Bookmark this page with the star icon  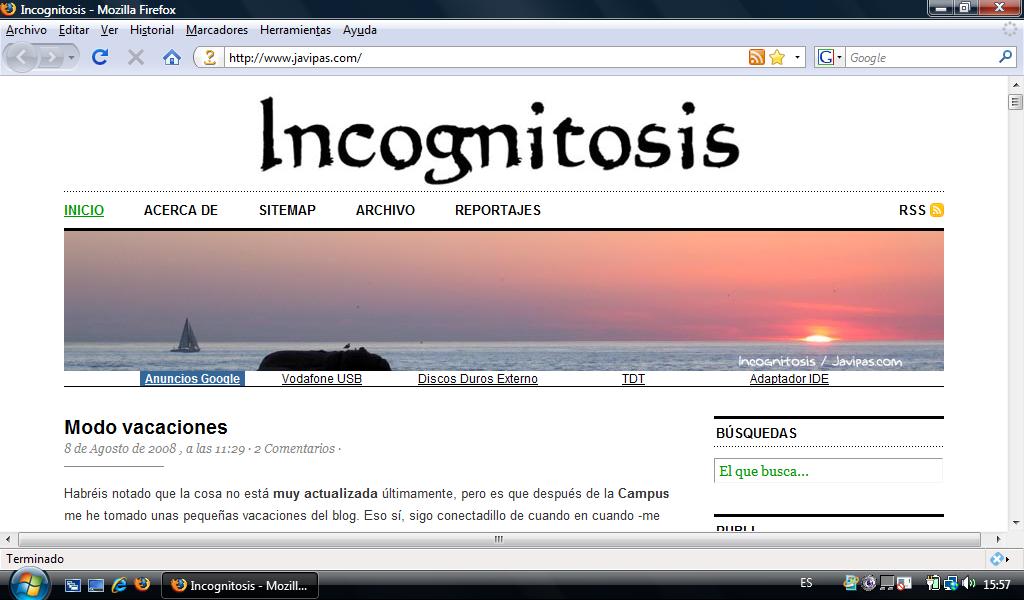(x=777, y=57)
